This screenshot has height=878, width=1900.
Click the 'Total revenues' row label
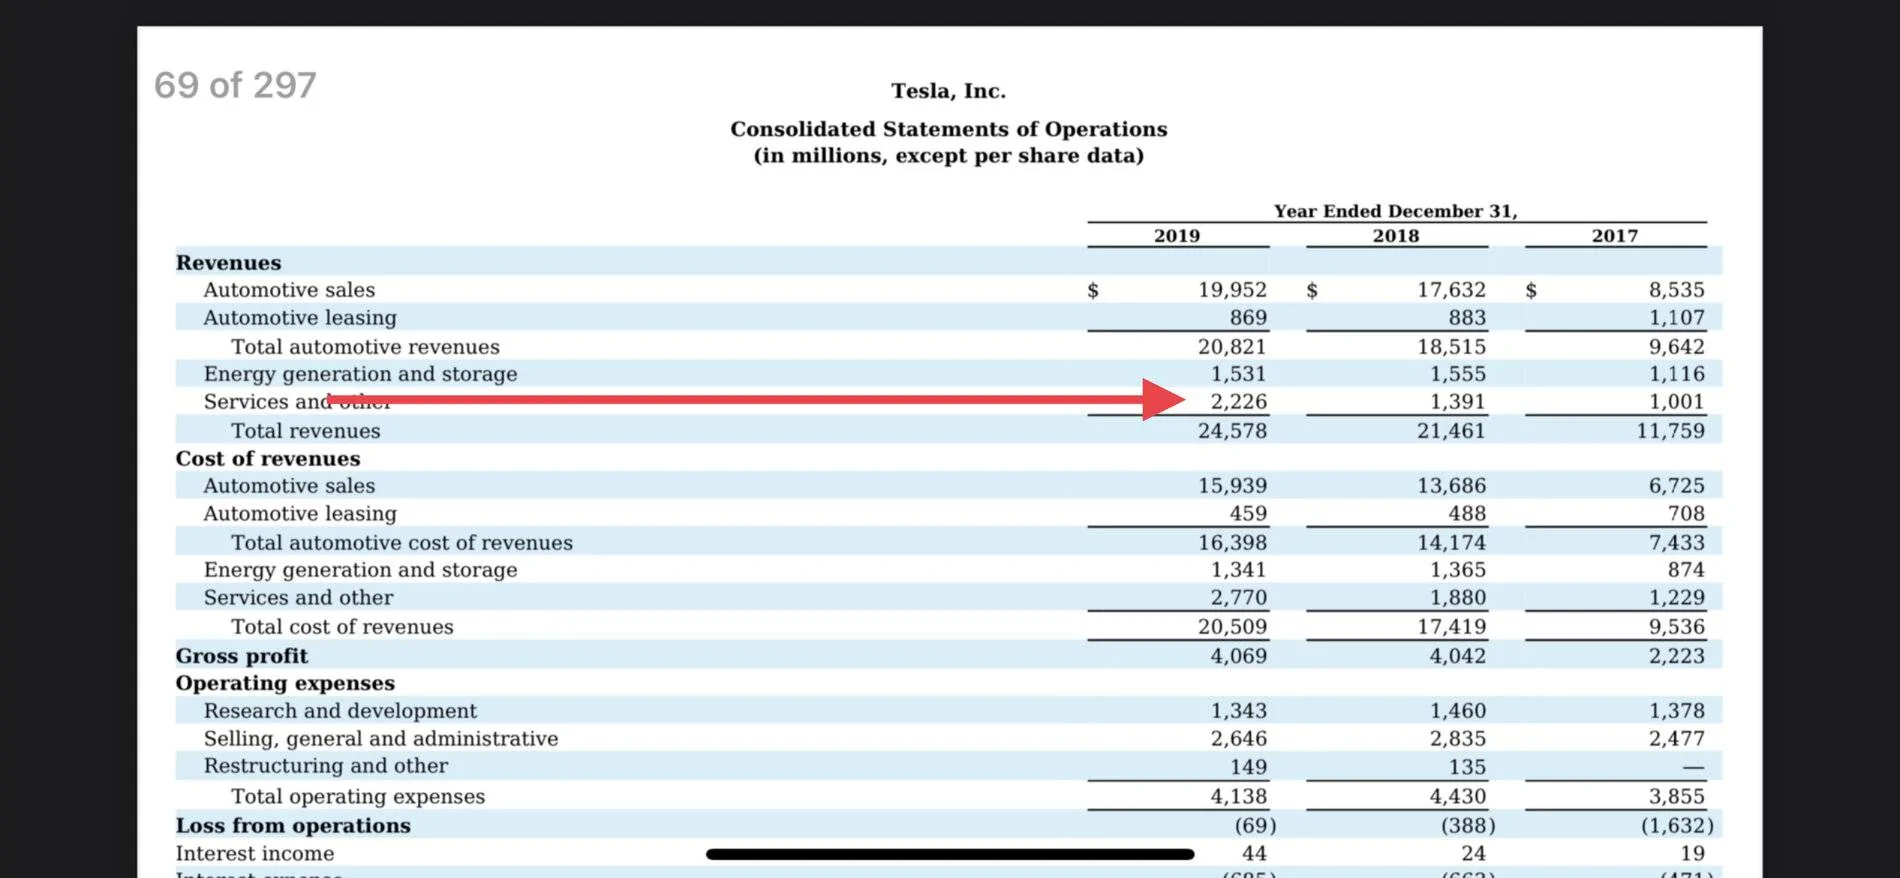pyautogui.click(x=305, y=430)
